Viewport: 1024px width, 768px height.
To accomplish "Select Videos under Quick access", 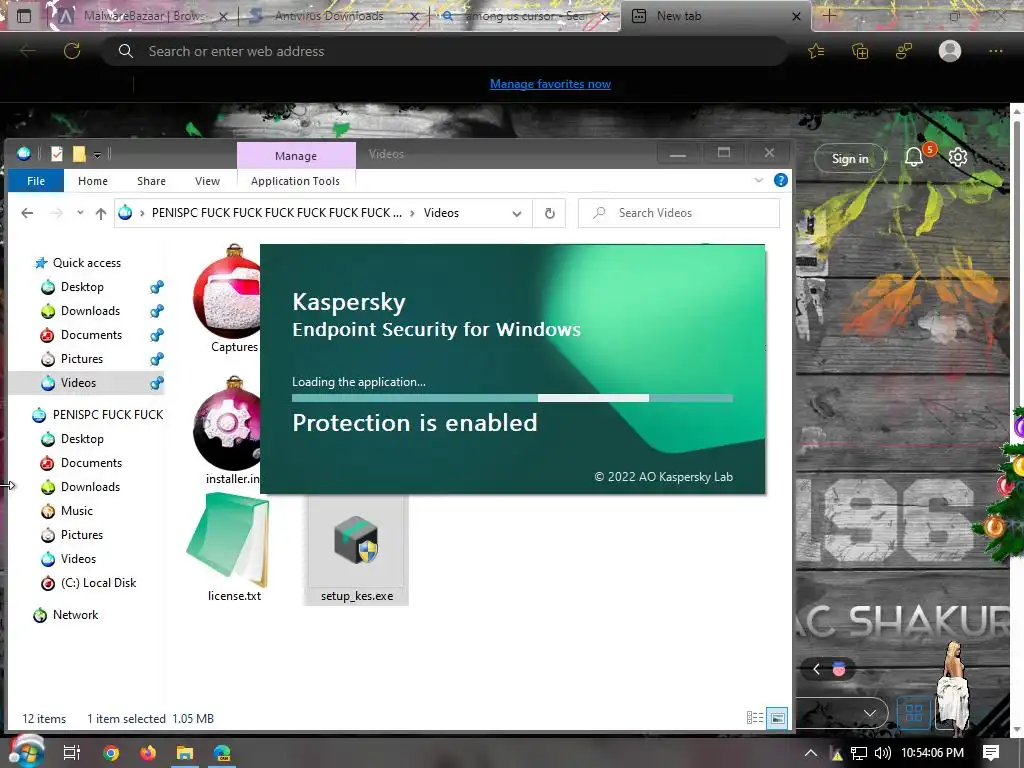I will [x=78, y=383].
